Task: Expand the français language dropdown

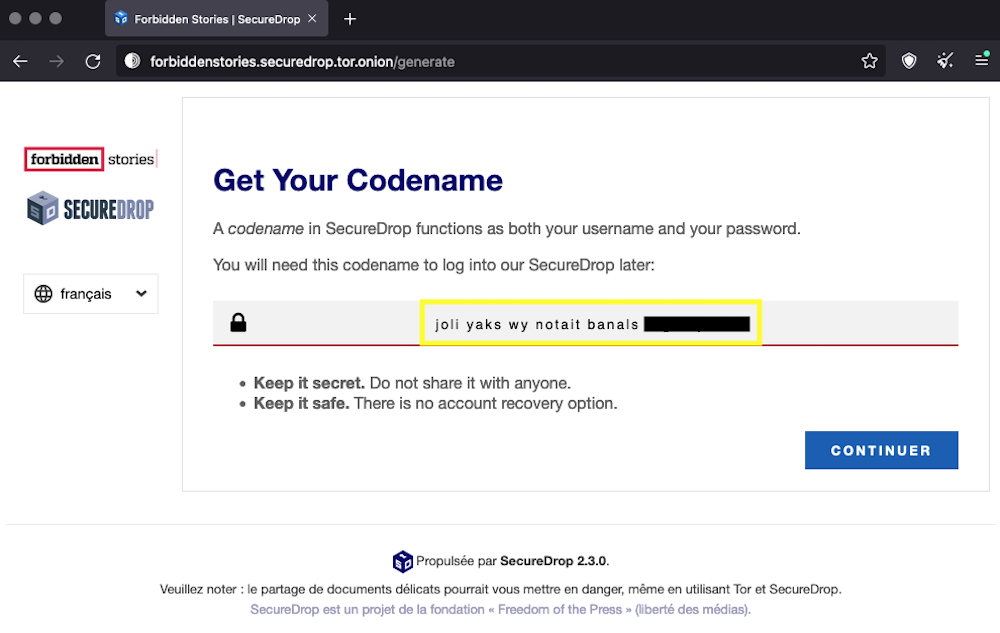Action: 91,294
